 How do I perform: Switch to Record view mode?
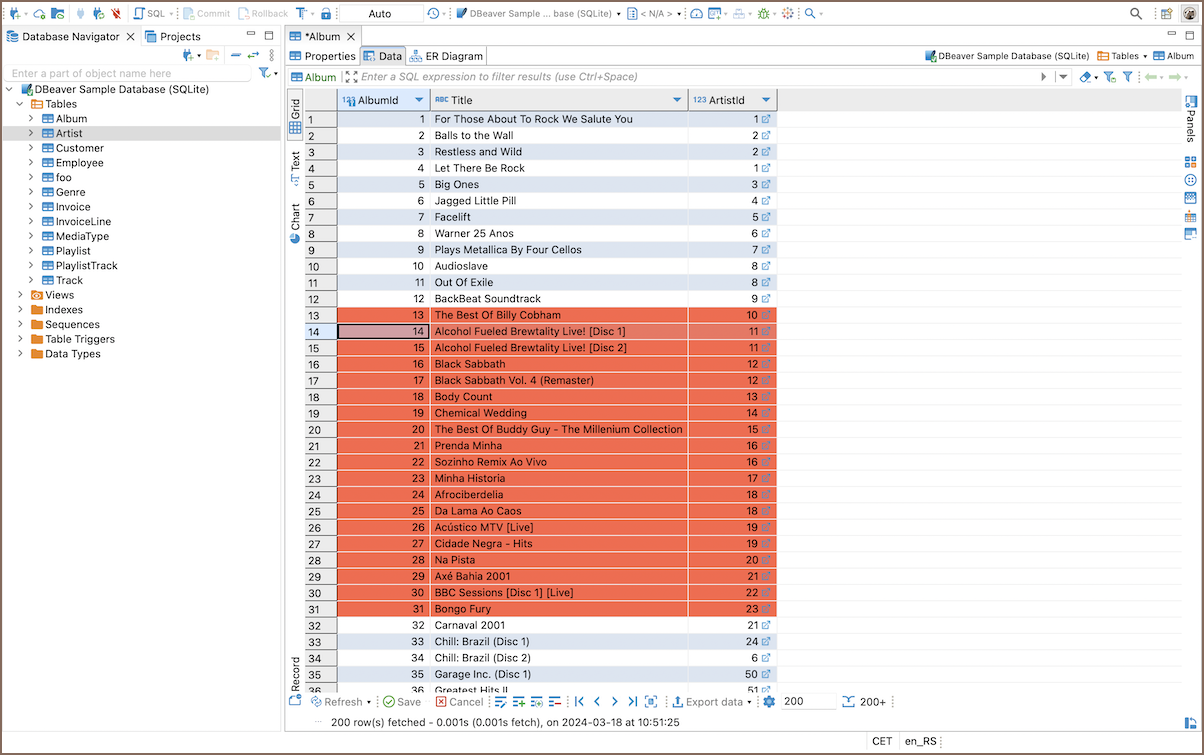295,673
